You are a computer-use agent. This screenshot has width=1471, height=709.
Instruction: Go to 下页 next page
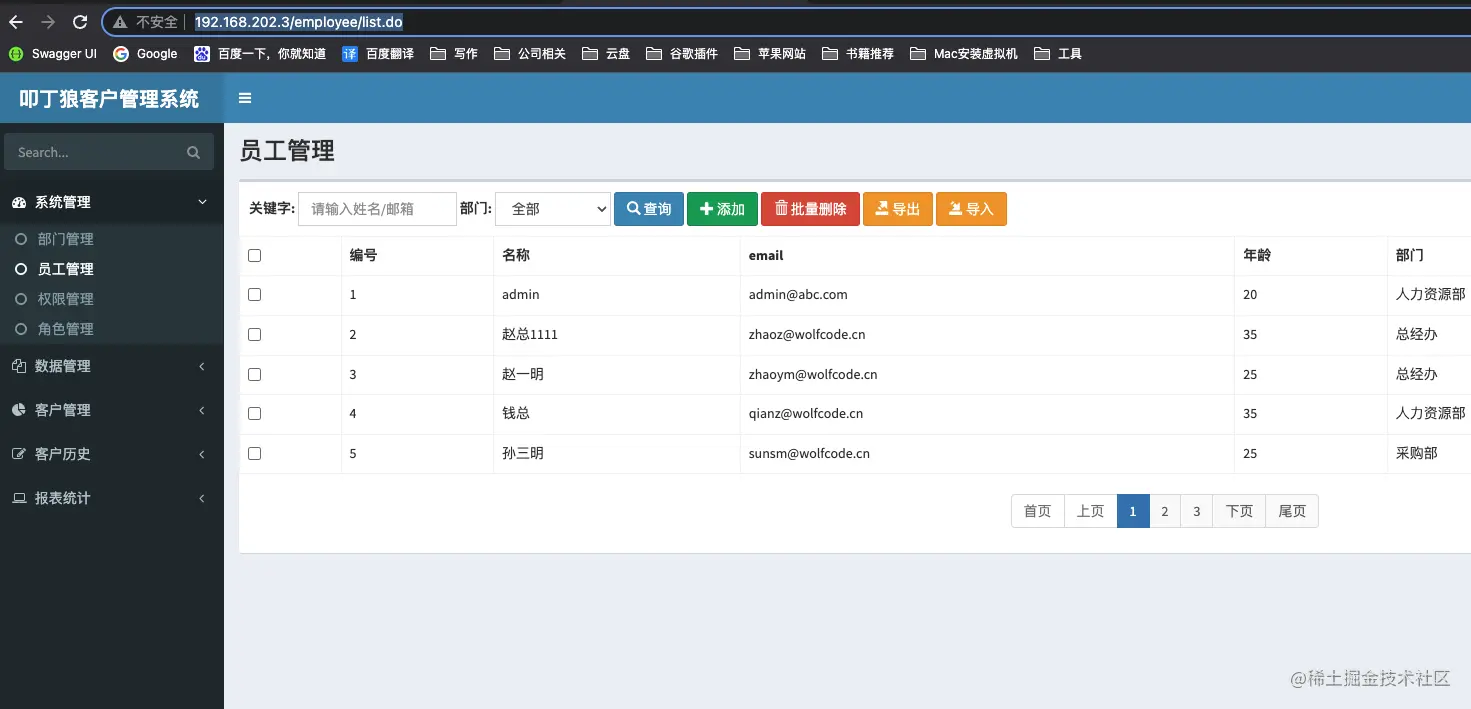pos(1239,511)
